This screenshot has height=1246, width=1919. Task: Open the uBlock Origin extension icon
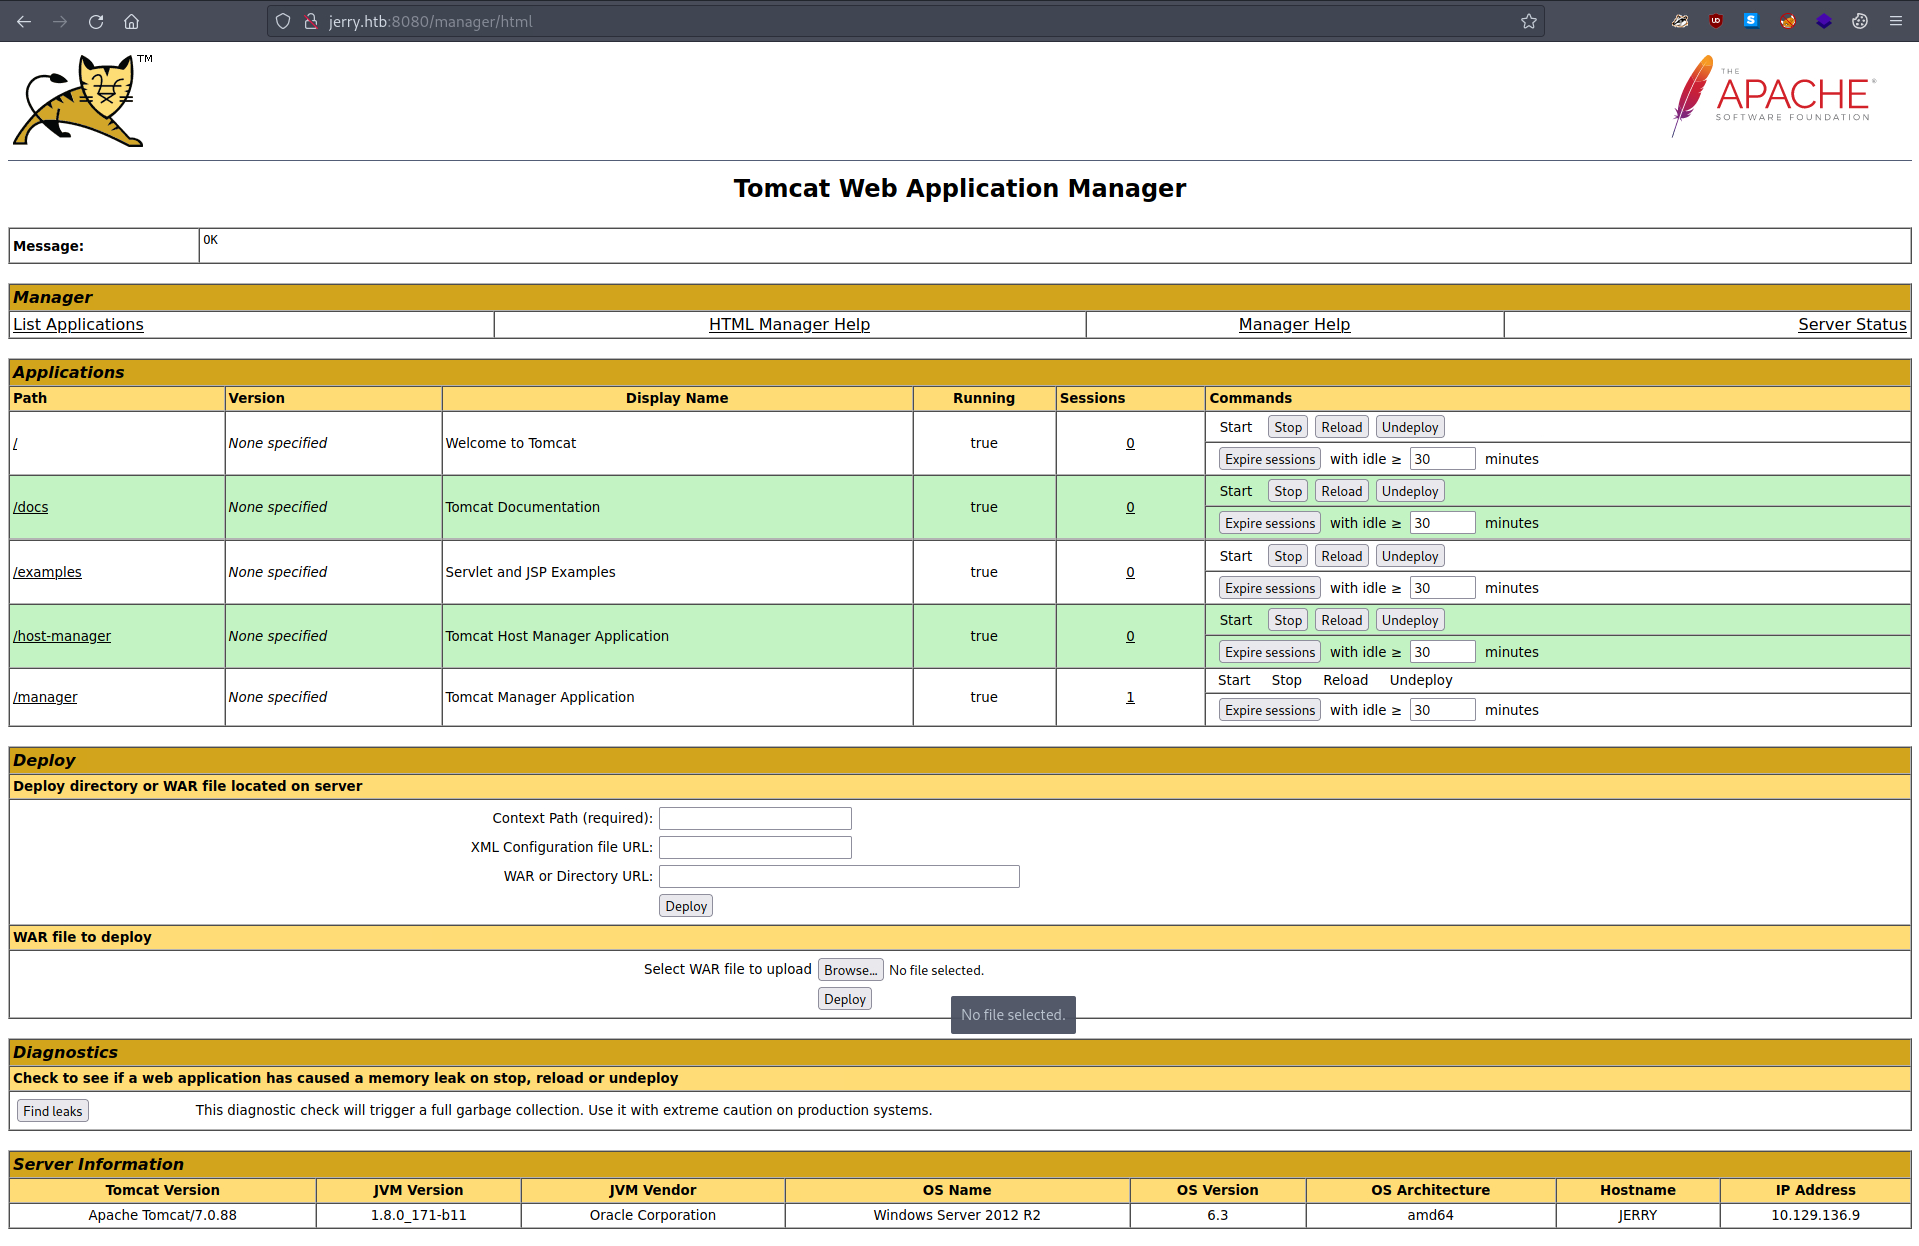(1716, 21)
